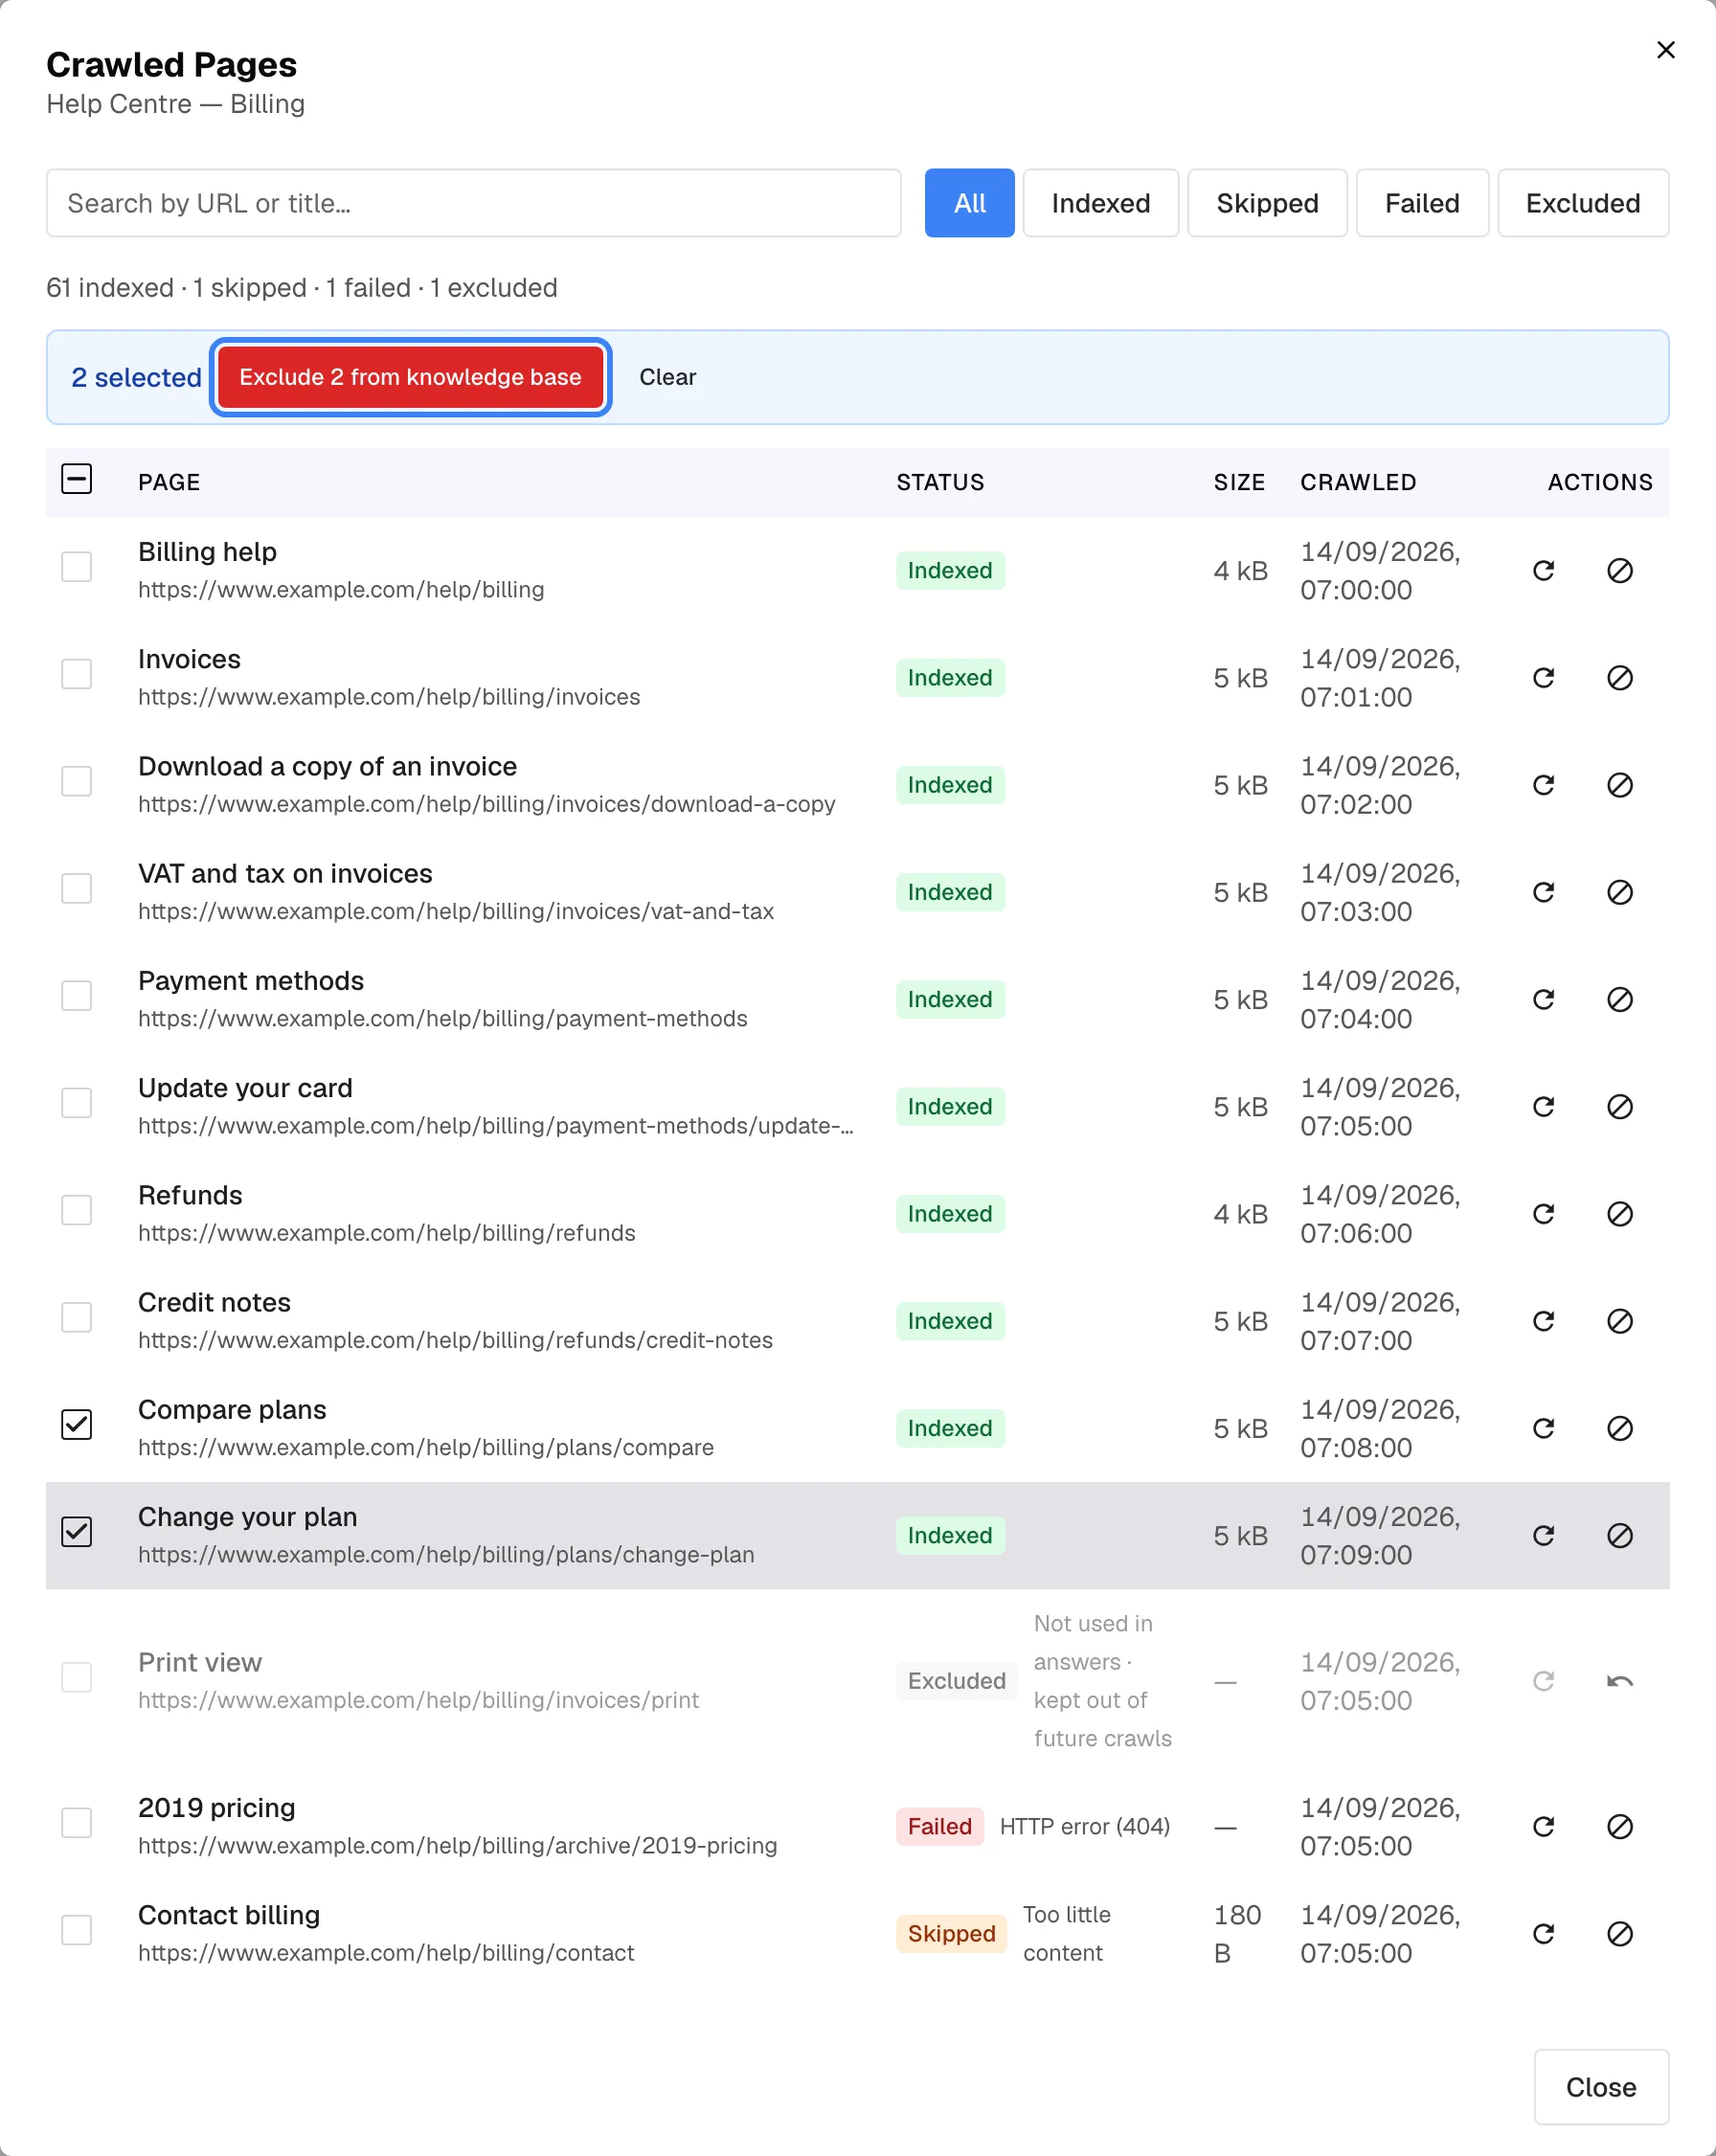Exclude the Contact billing page icon
This screenshot has width=1716, height=2156.
click(x=1619, y=1933)
